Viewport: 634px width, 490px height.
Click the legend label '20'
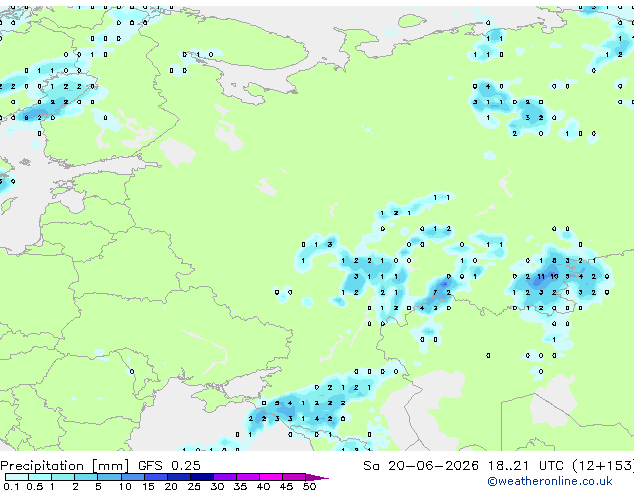171,486
